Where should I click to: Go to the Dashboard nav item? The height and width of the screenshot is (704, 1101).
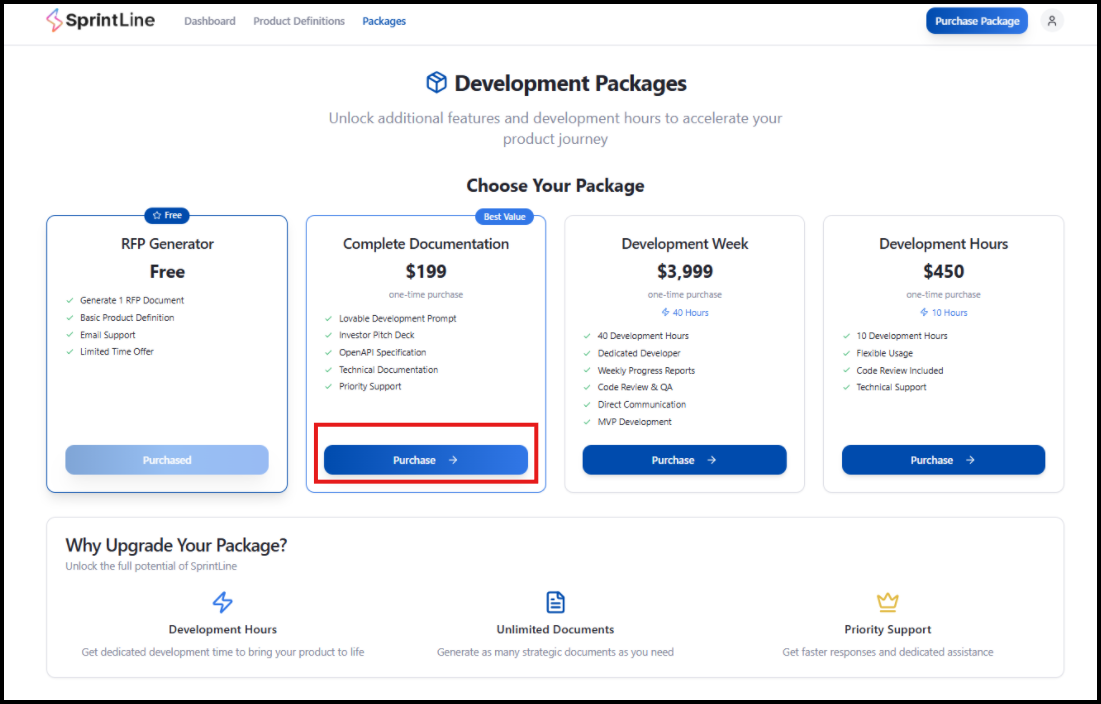point(209,21)
